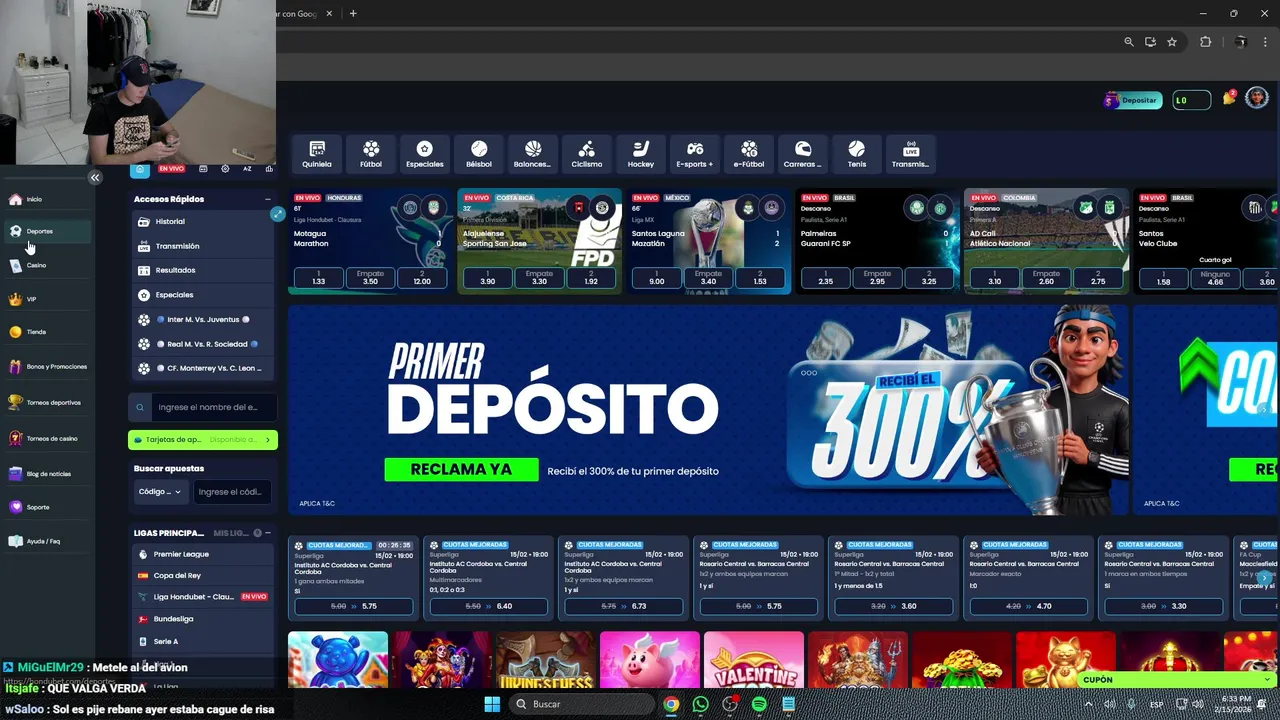
Task: Select the 4.70 Marcador exacto odds
Action: 1029,606
